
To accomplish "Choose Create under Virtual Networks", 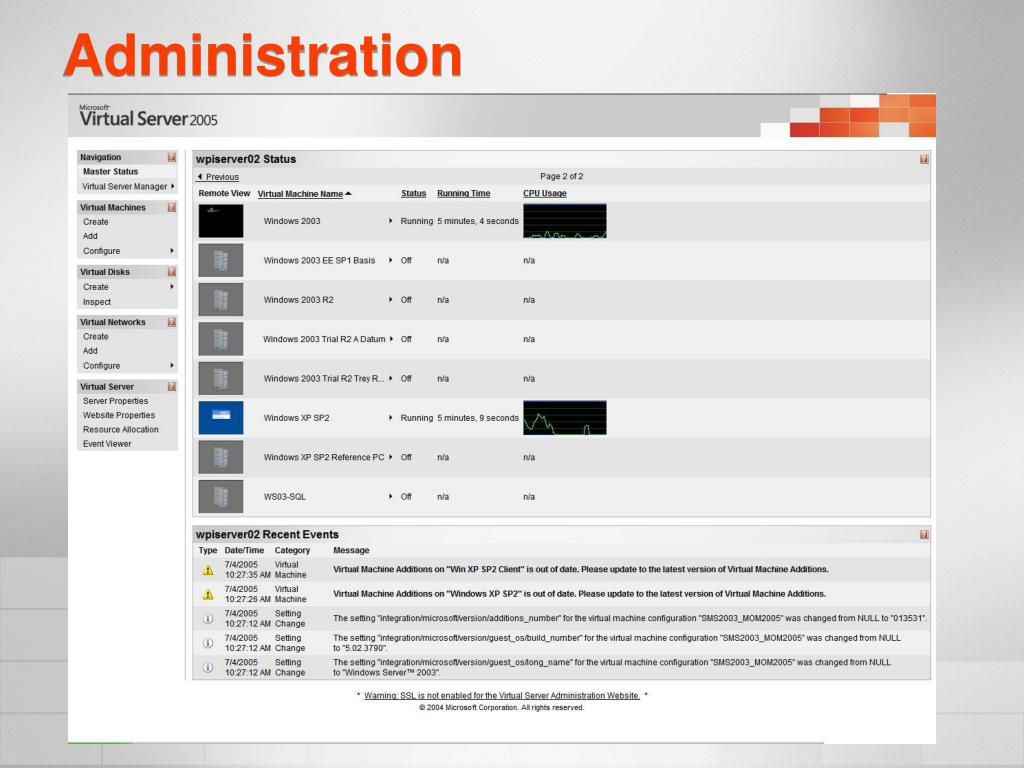I will pyautogui.click(x=95, y=337).
